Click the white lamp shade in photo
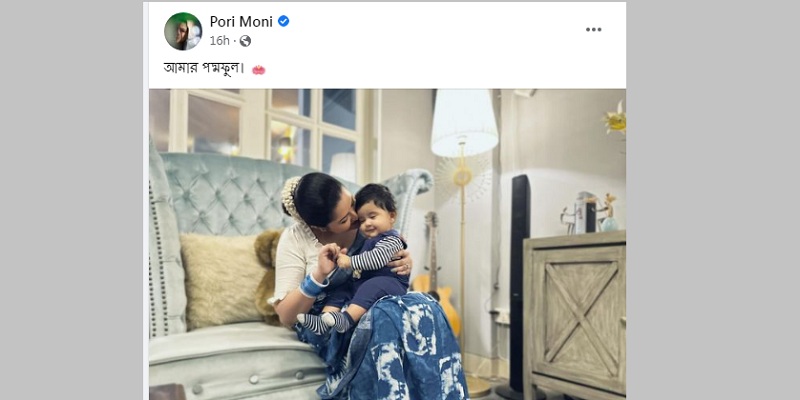 pyautogui.click(x=464, y=122)
